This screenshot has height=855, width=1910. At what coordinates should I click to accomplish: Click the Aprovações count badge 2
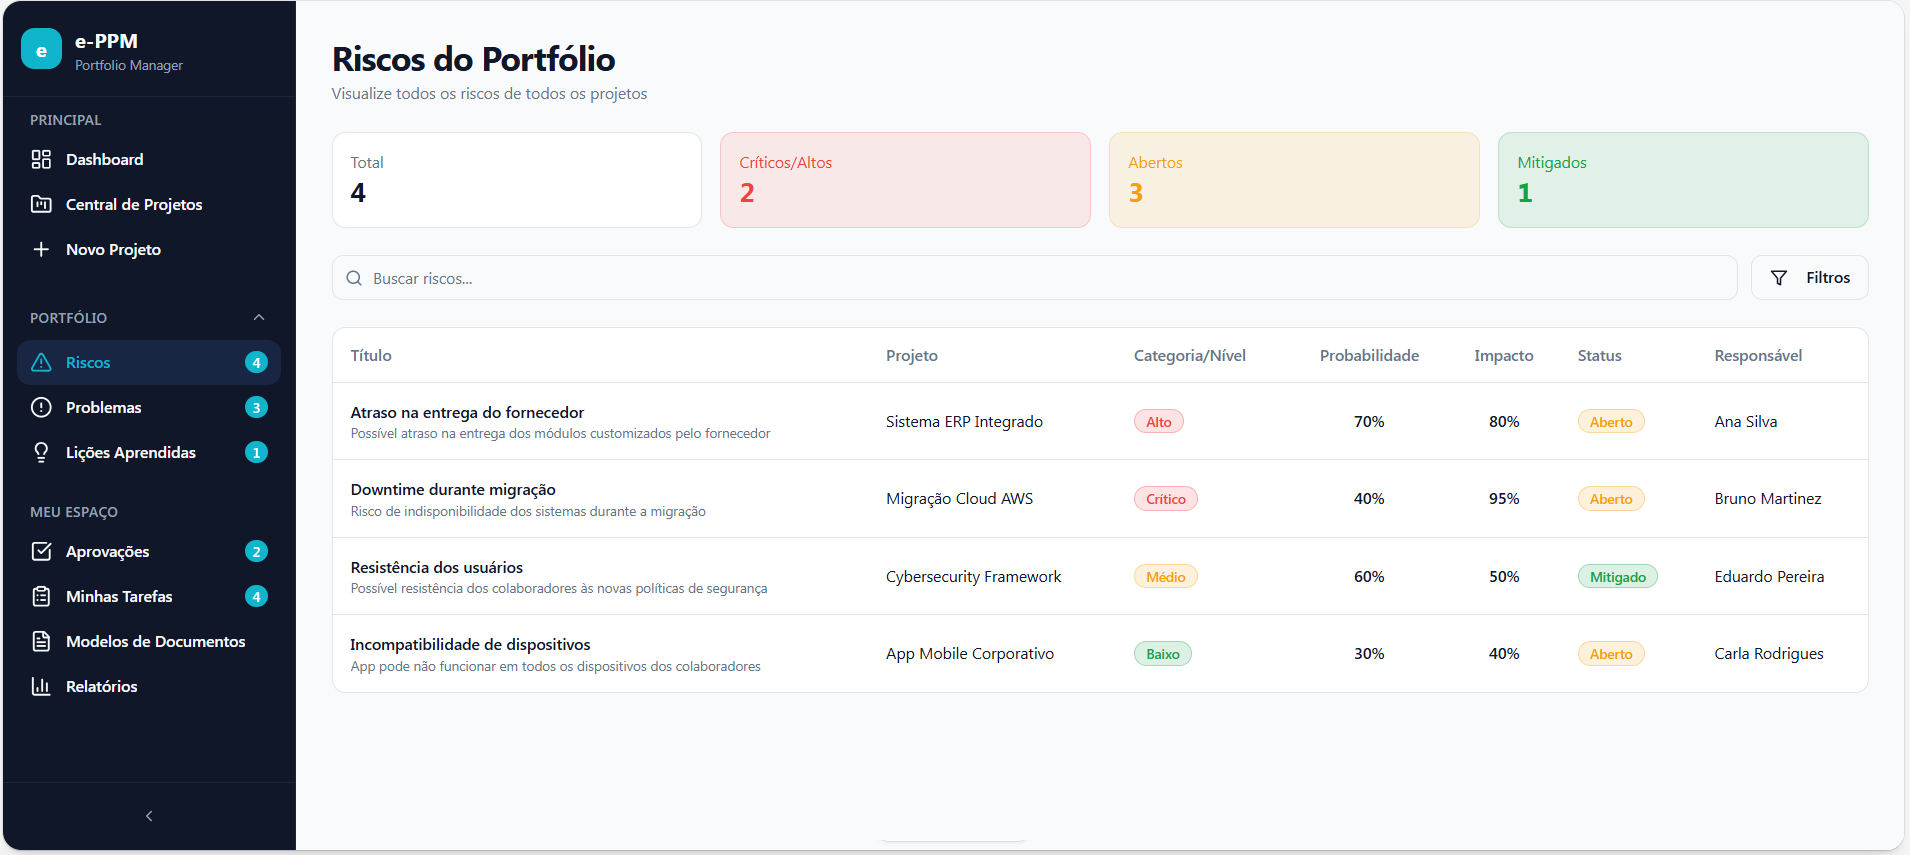point(256,551)
